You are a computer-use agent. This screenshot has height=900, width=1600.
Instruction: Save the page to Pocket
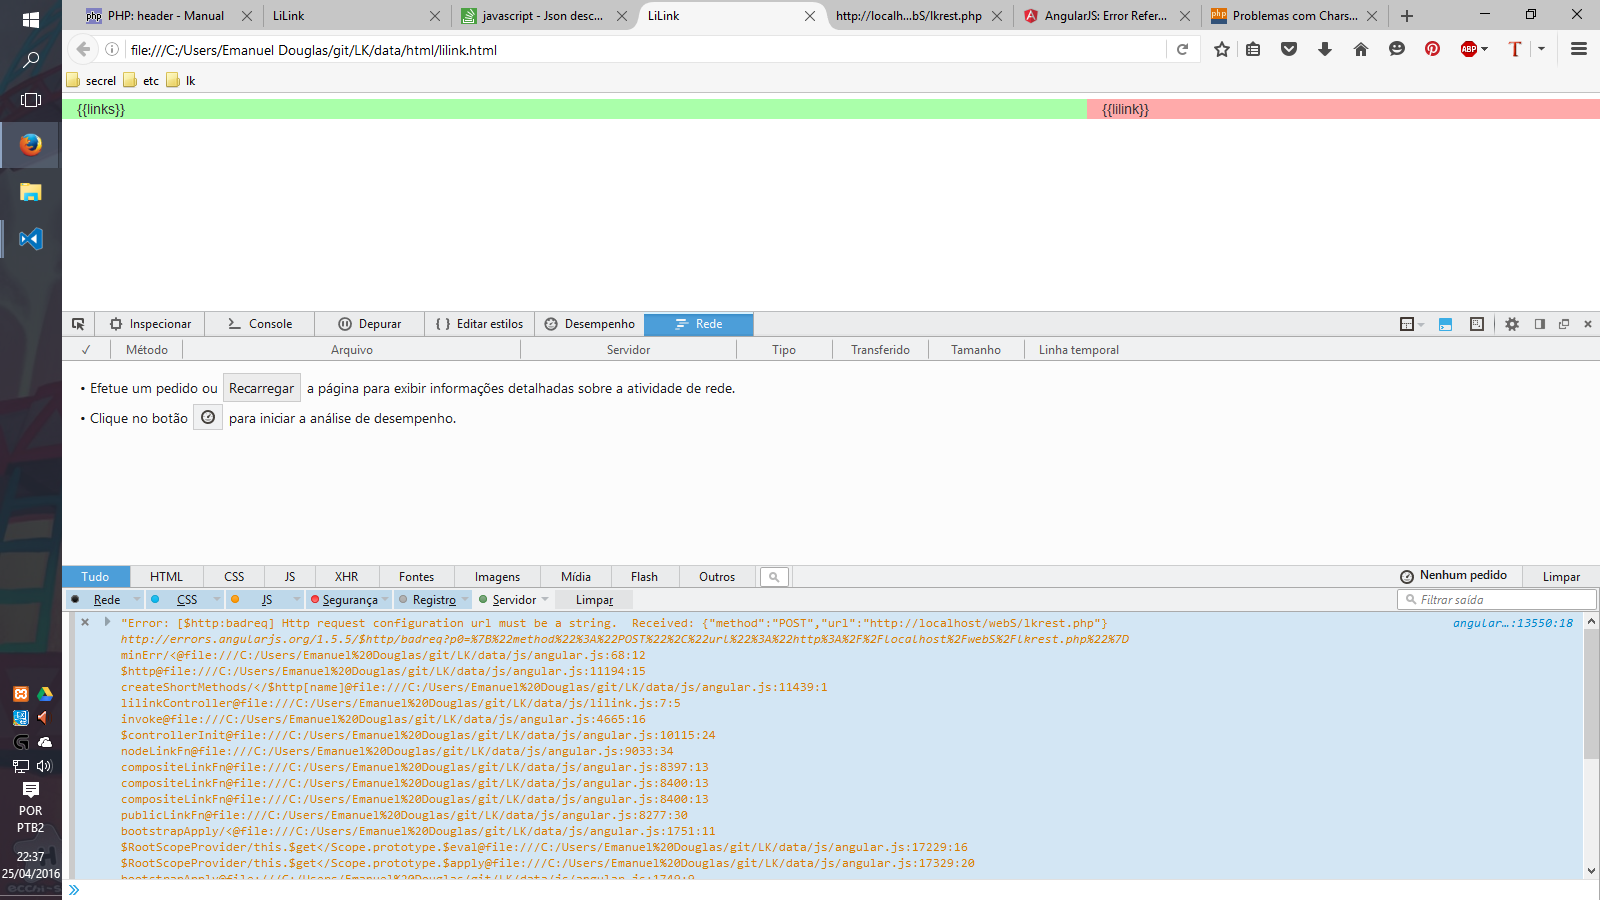coord(1289,49)
